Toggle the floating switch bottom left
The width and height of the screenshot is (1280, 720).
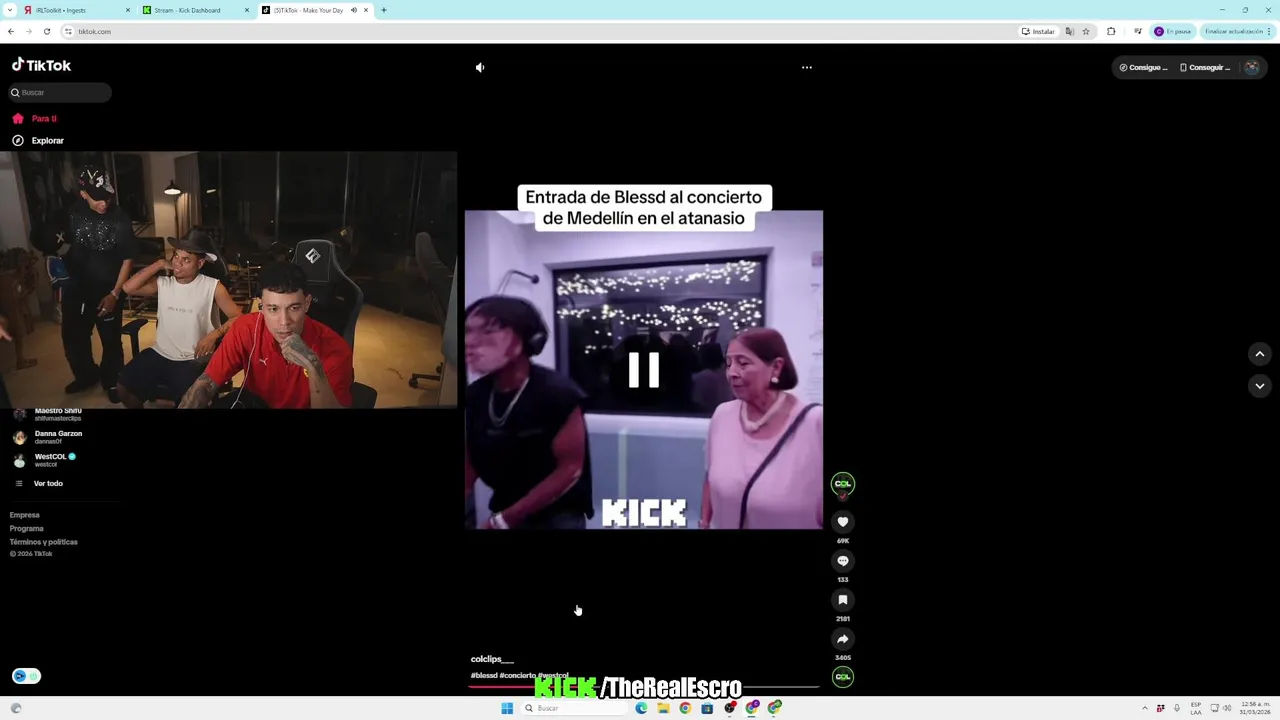point(26,676)
